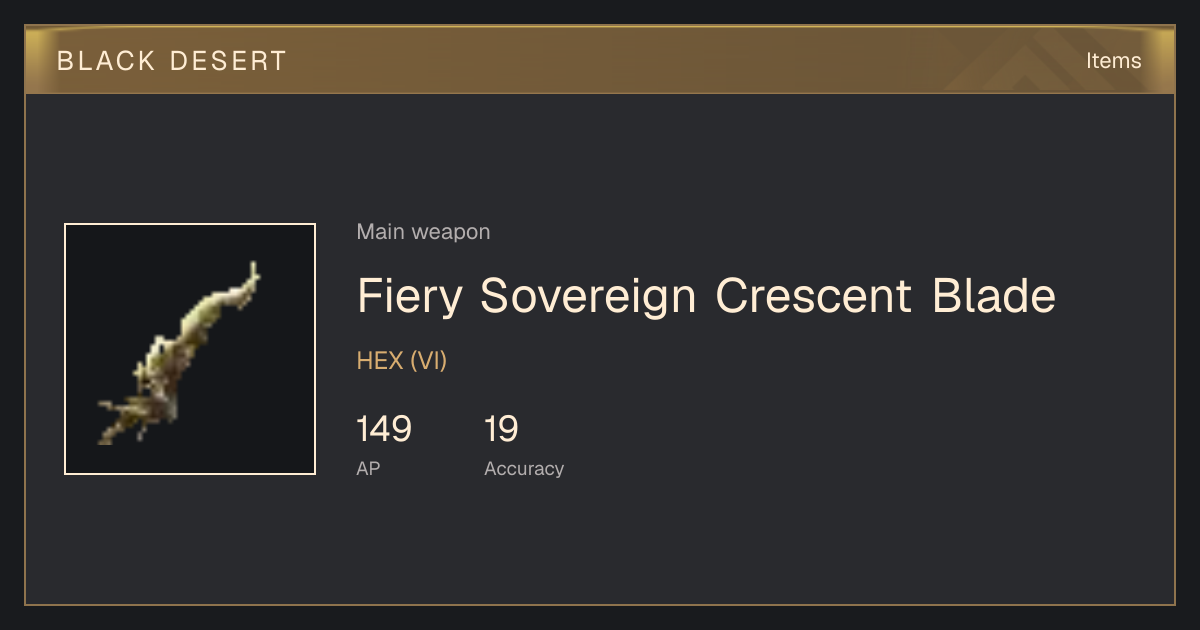Image resolution: width=1200 pixels, height=630 pixels.
Task: Open the Items link in the header
Action: 1113,60
